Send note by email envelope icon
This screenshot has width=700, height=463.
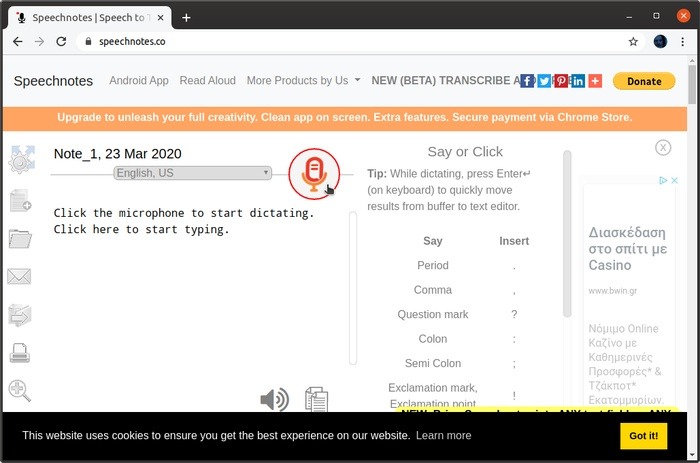(x=19, y=276)
